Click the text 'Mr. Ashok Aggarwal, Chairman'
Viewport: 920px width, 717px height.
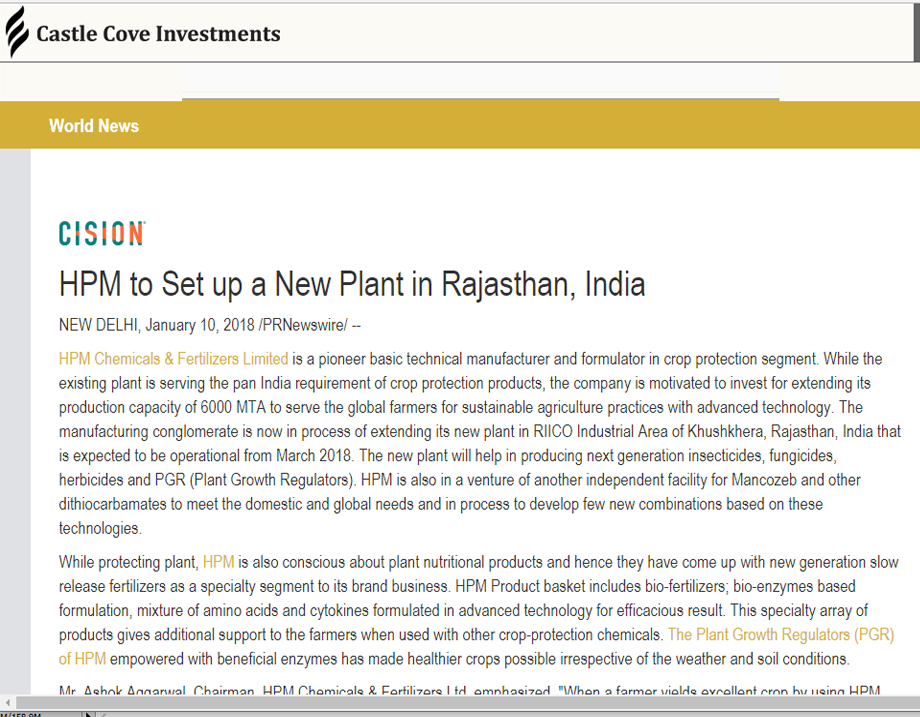coord(157,691)
